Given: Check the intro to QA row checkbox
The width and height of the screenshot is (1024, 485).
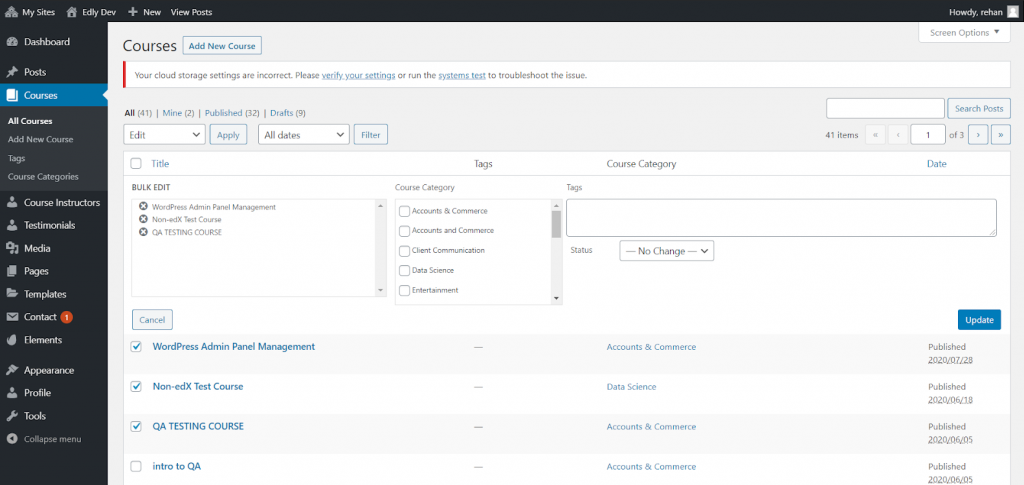Looking at the screenshot, I should coord(136,466).
